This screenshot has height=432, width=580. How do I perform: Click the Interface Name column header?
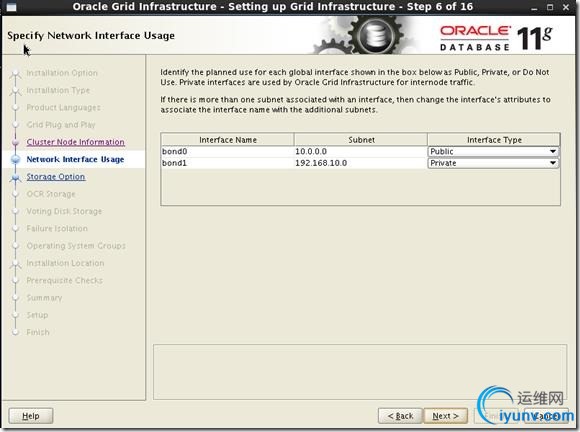[x=227, y=140]
